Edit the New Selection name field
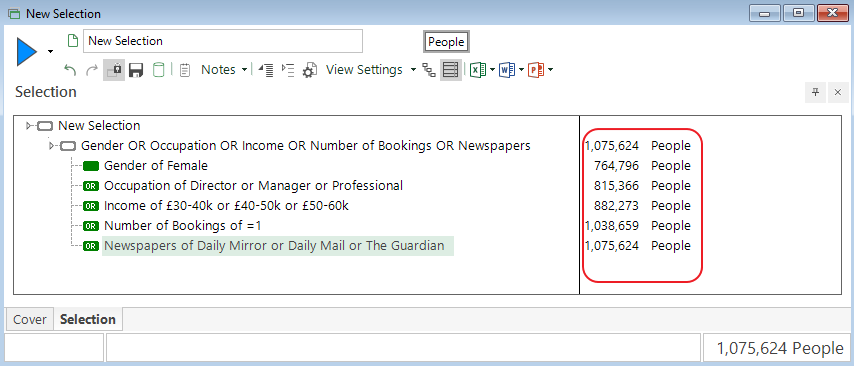854x366 pixels. [223, 41]
